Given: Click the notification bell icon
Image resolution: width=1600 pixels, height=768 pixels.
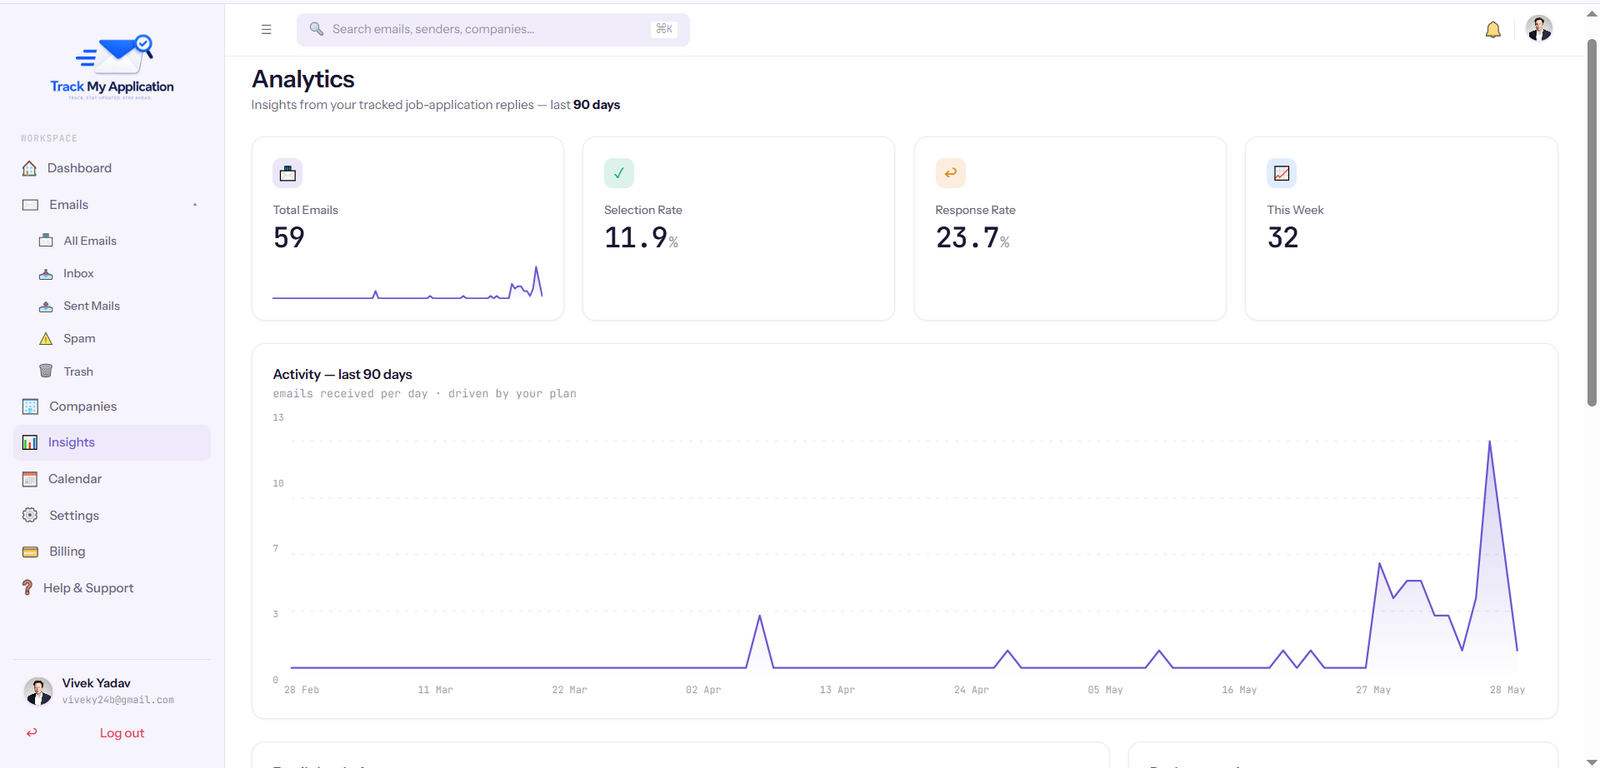Looking at the screenshot, I should 1493,29.
